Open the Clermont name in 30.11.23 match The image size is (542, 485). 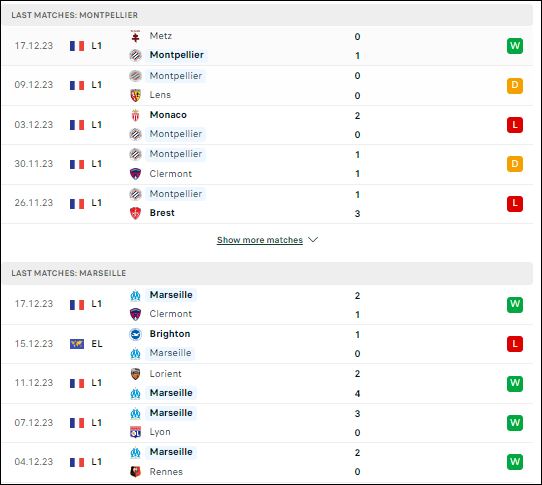click(x=170, y=174)
